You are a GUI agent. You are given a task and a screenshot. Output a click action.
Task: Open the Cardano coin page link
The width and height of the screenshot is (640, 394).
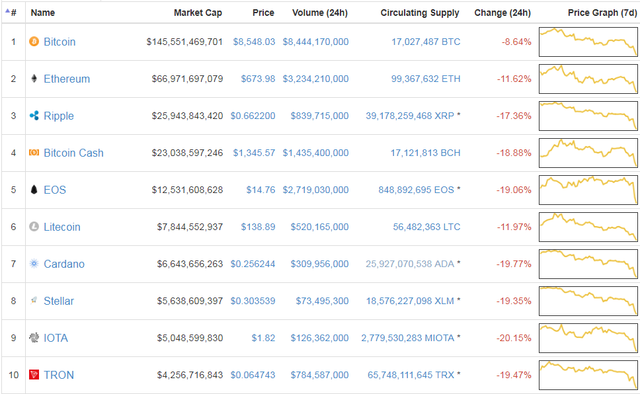coord(64,264)
